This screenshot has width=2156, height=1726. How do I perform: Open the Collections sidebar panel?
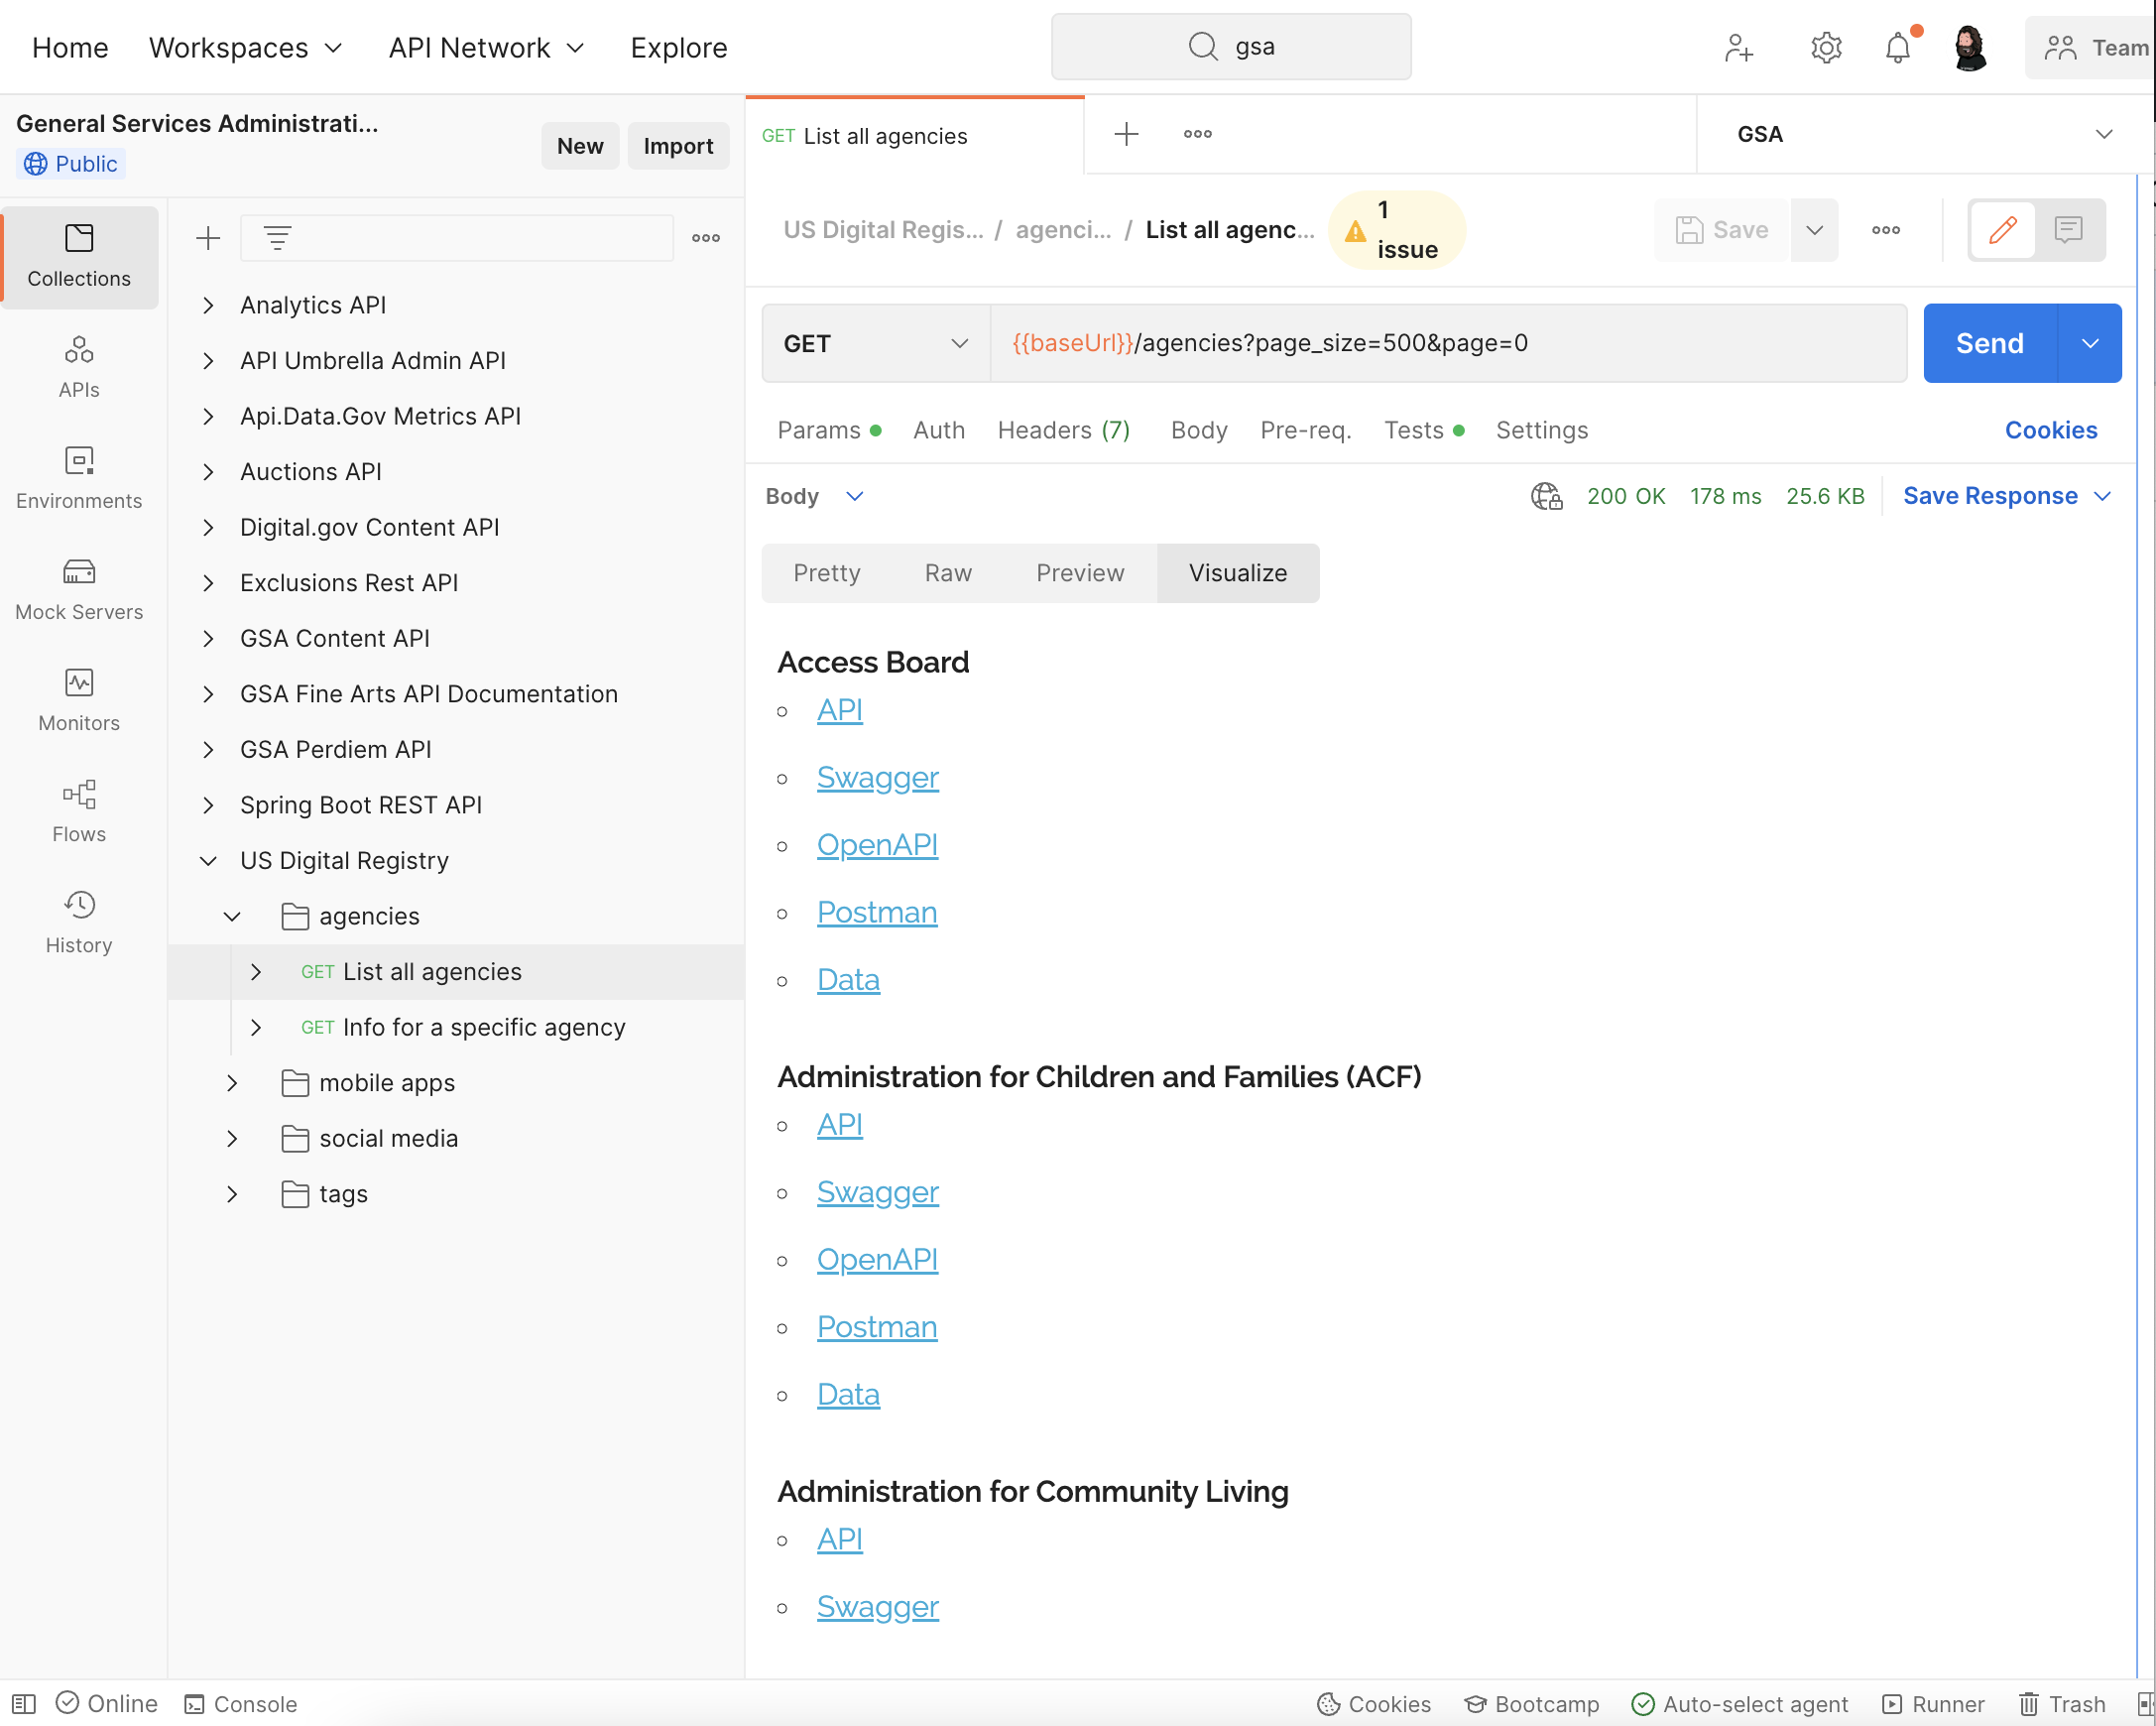pos(79,256)
